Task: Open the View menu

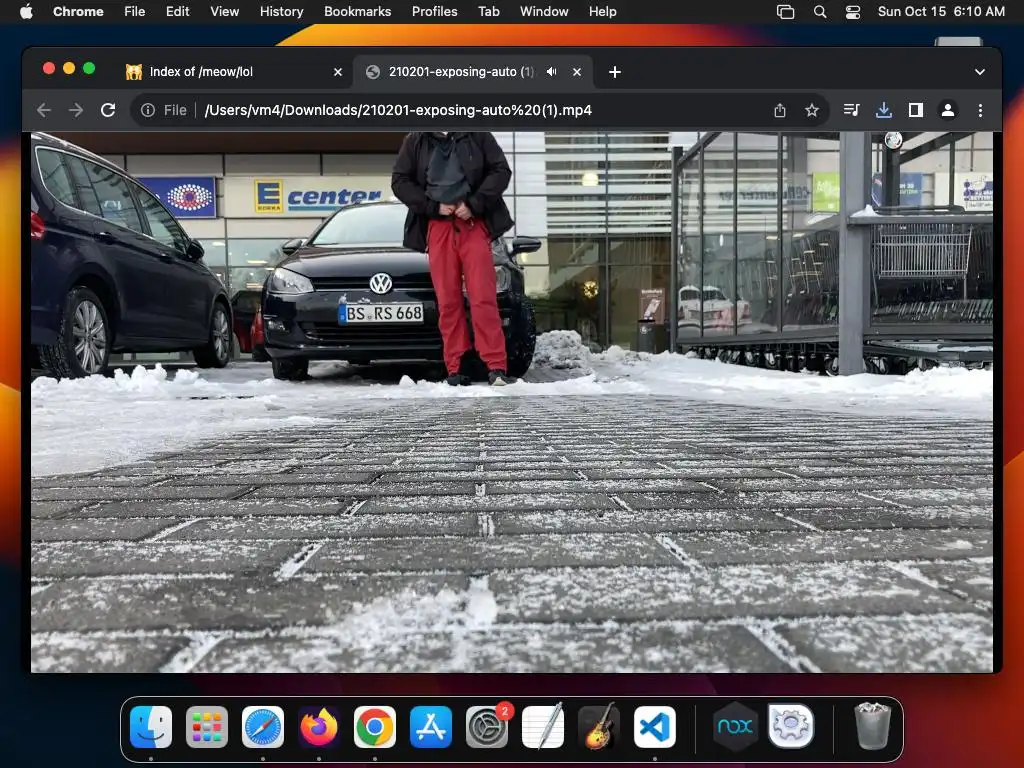Action: [224, 11]
